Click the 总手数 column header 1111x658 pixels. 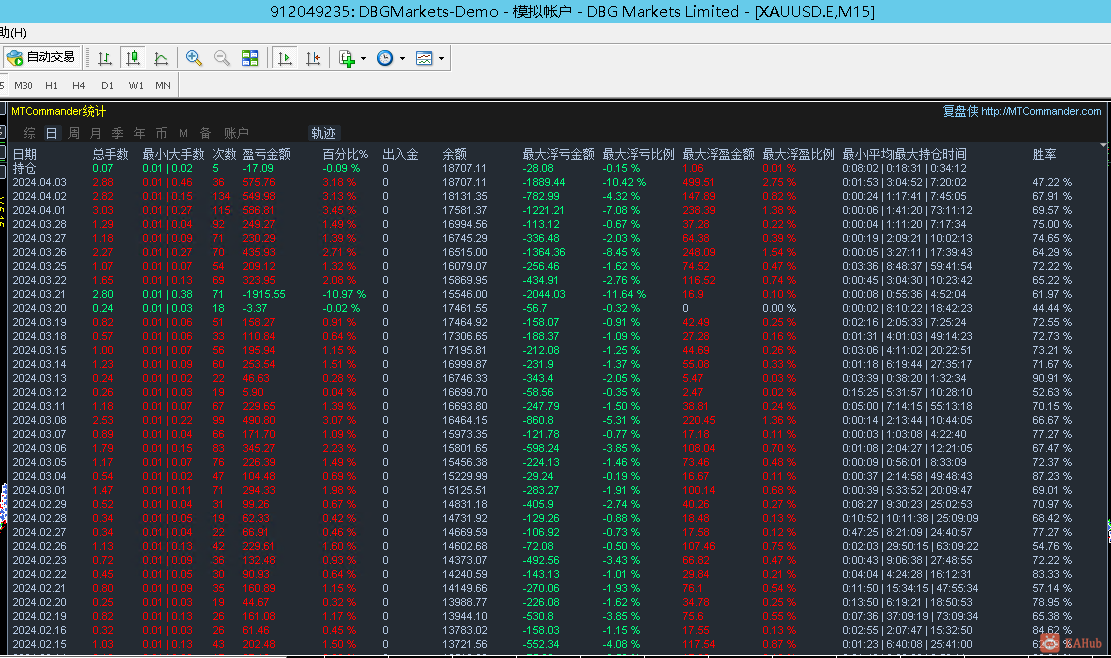pyautogui.click(x=111, y=154)
